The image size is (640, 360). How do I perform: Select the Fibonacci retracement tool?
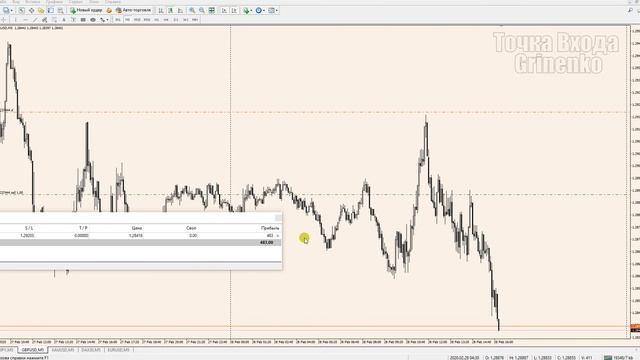[54, 20]
